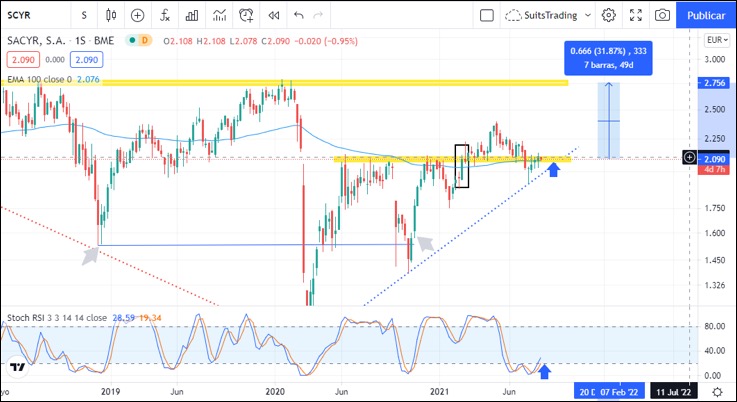Add a symbol to compare with plus icon

(x=137, y=15)
